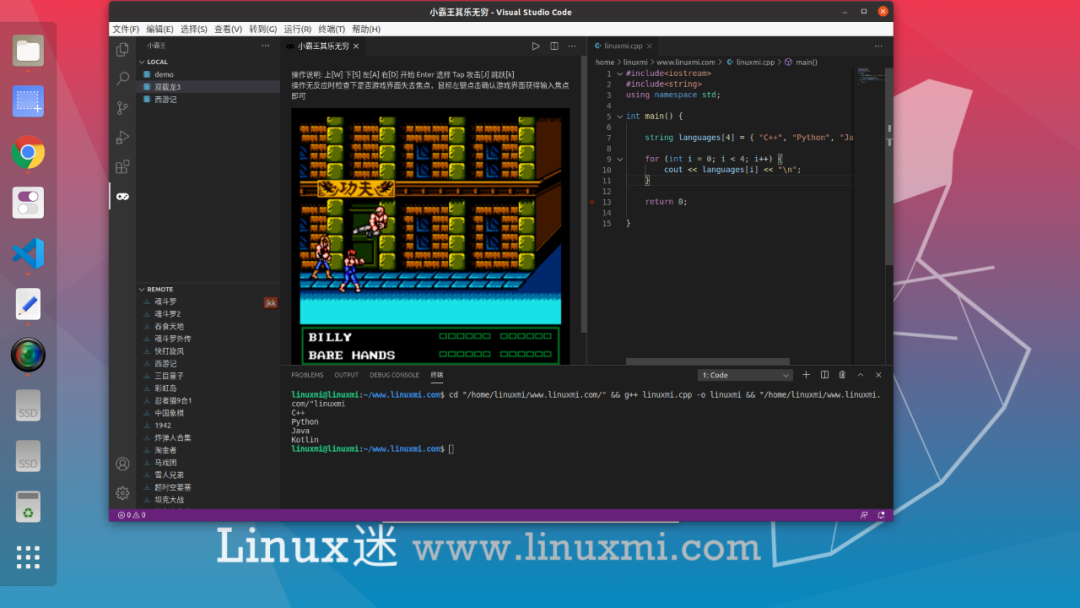The image size is (1080, 608).
Task: Click the www.linuxmi.com breadcrumb
Action: (685, 62)
